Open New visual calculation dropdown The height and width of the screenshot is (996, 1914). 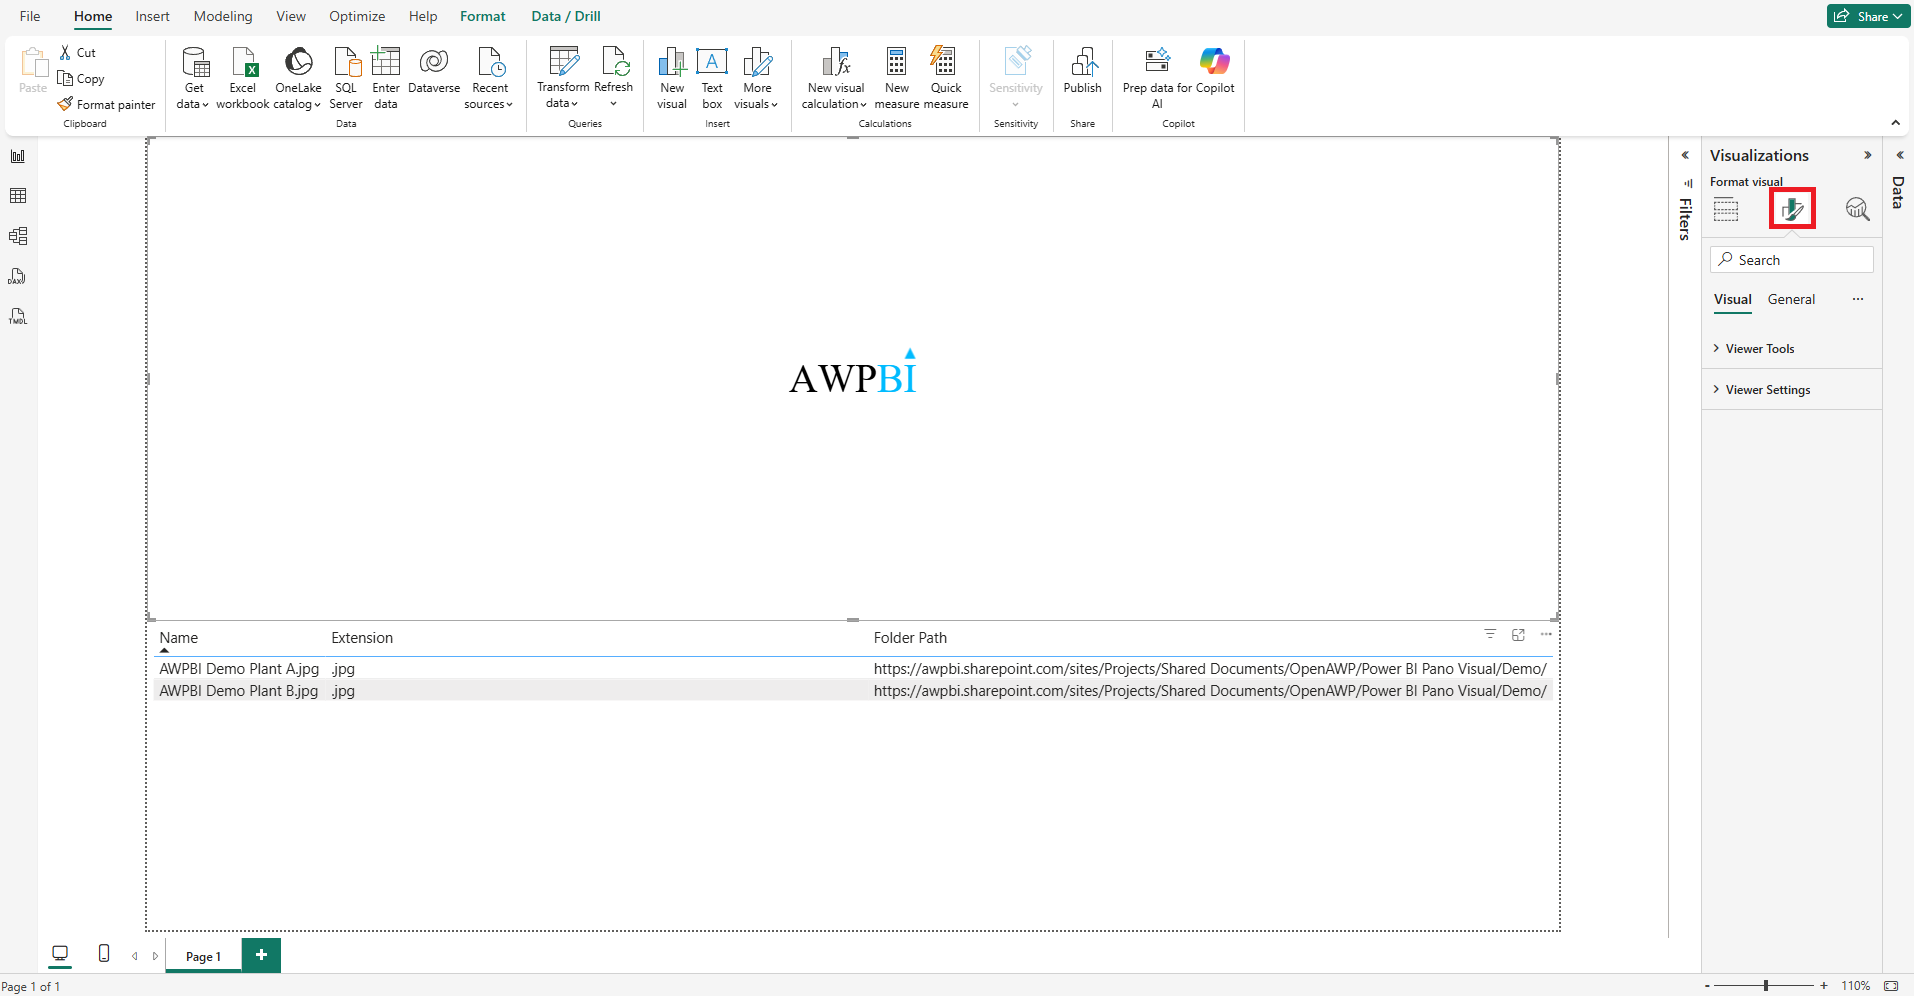click(x=835, y=78)
